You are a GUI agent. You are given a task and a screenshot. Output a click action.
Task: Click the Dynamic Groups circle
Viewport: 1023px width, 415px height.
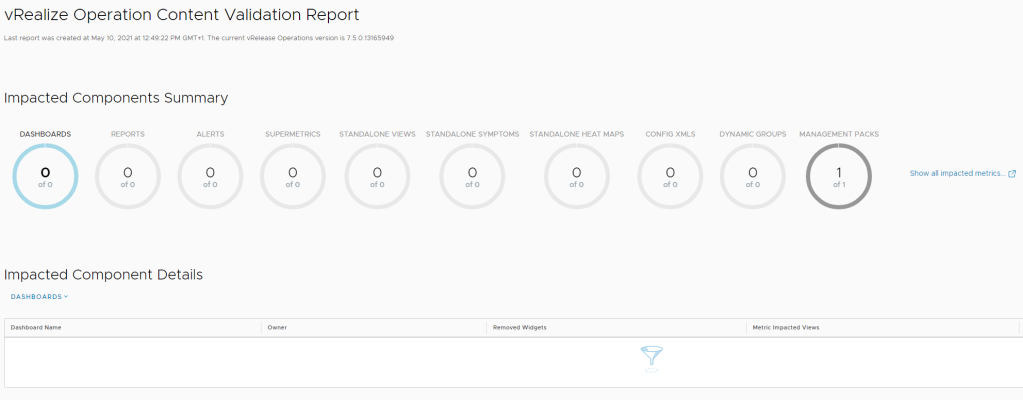(752, 177)
